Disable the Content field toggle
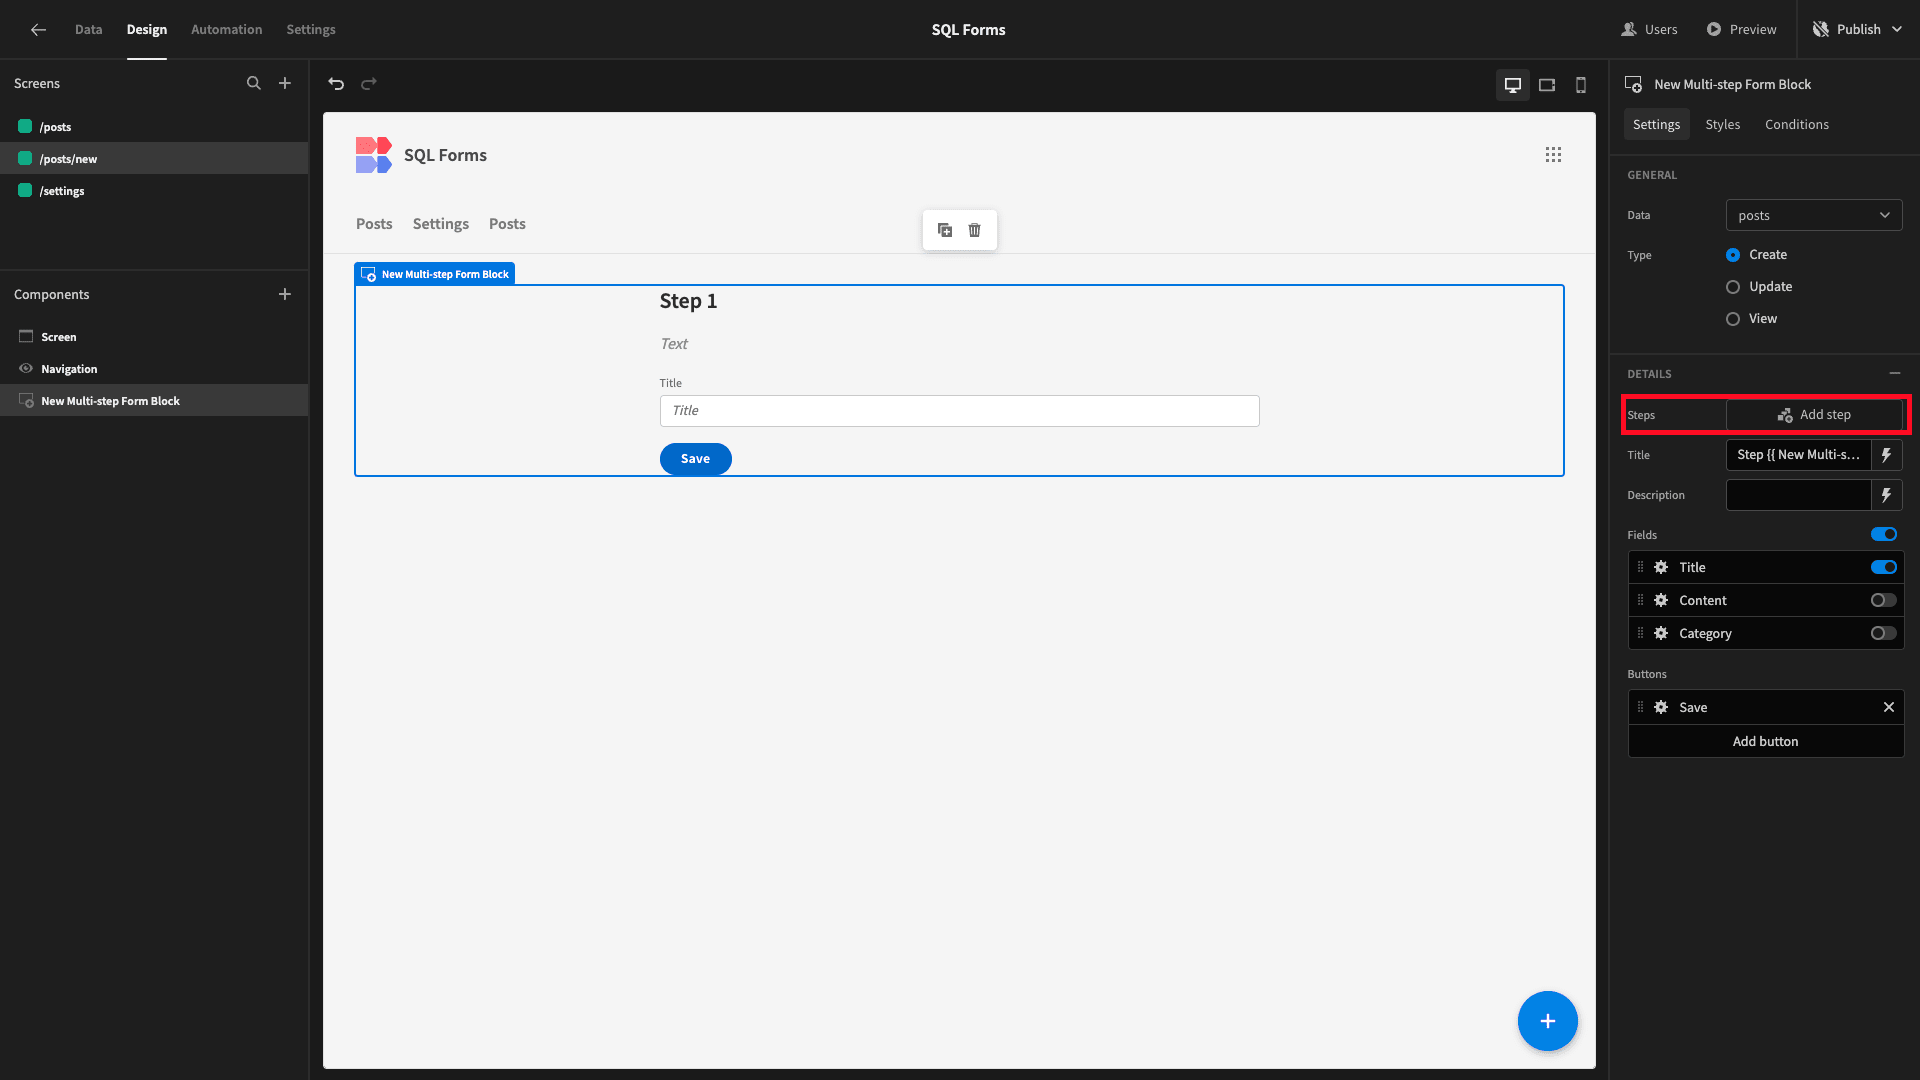The width and height of the screenshot is (1920, 1080). click(1883, 600)
